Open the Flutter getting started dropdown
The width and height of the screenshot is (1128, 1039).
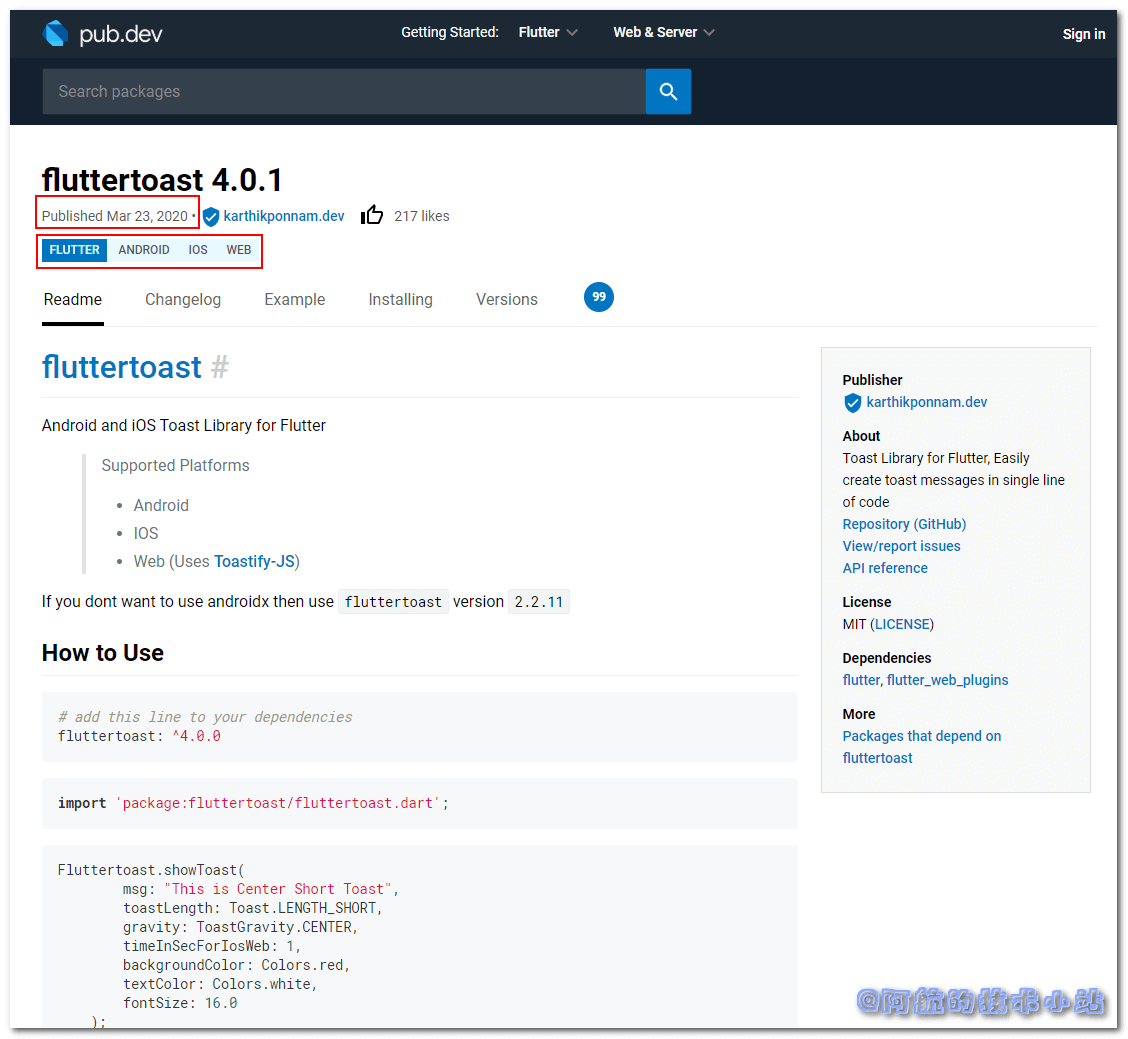548,32
